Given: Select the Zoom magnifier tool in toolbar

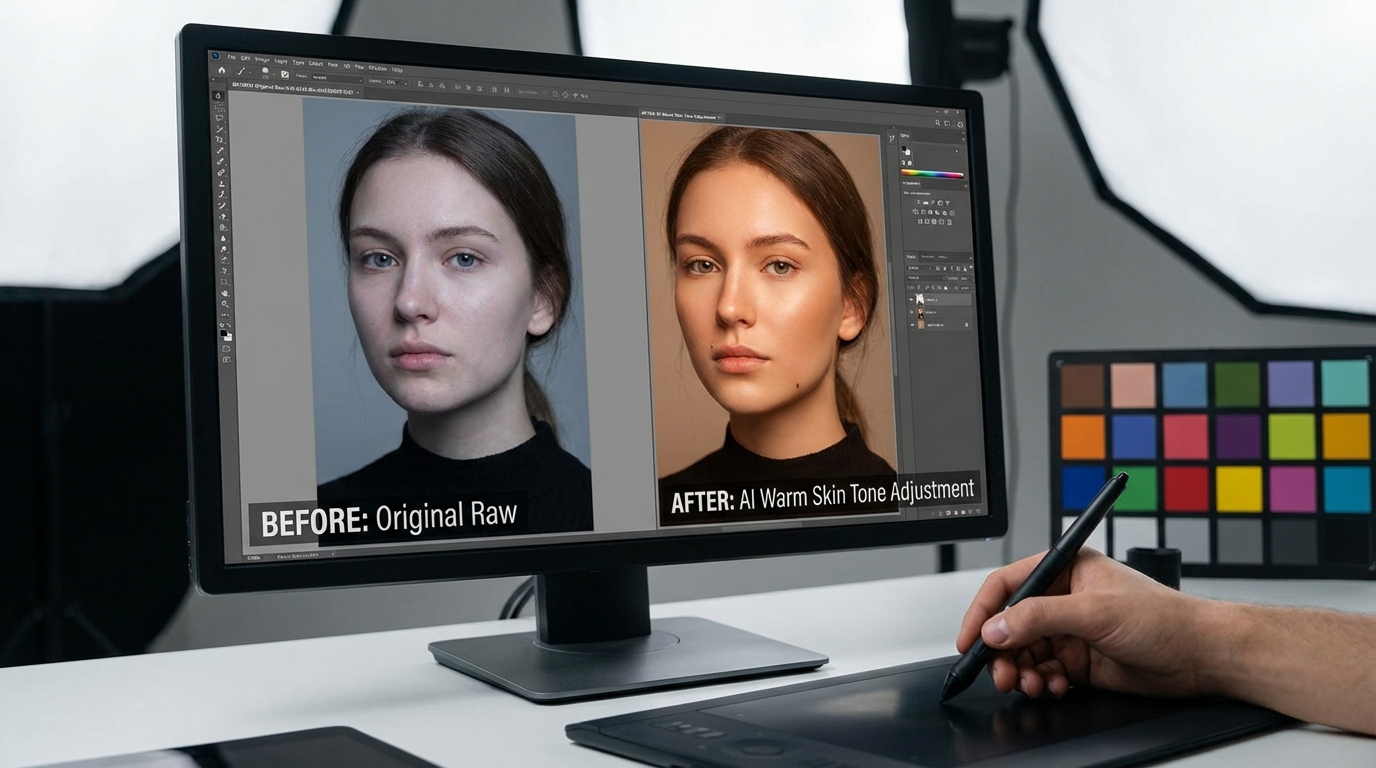Looking at the screenshot, I should (225, 304).
